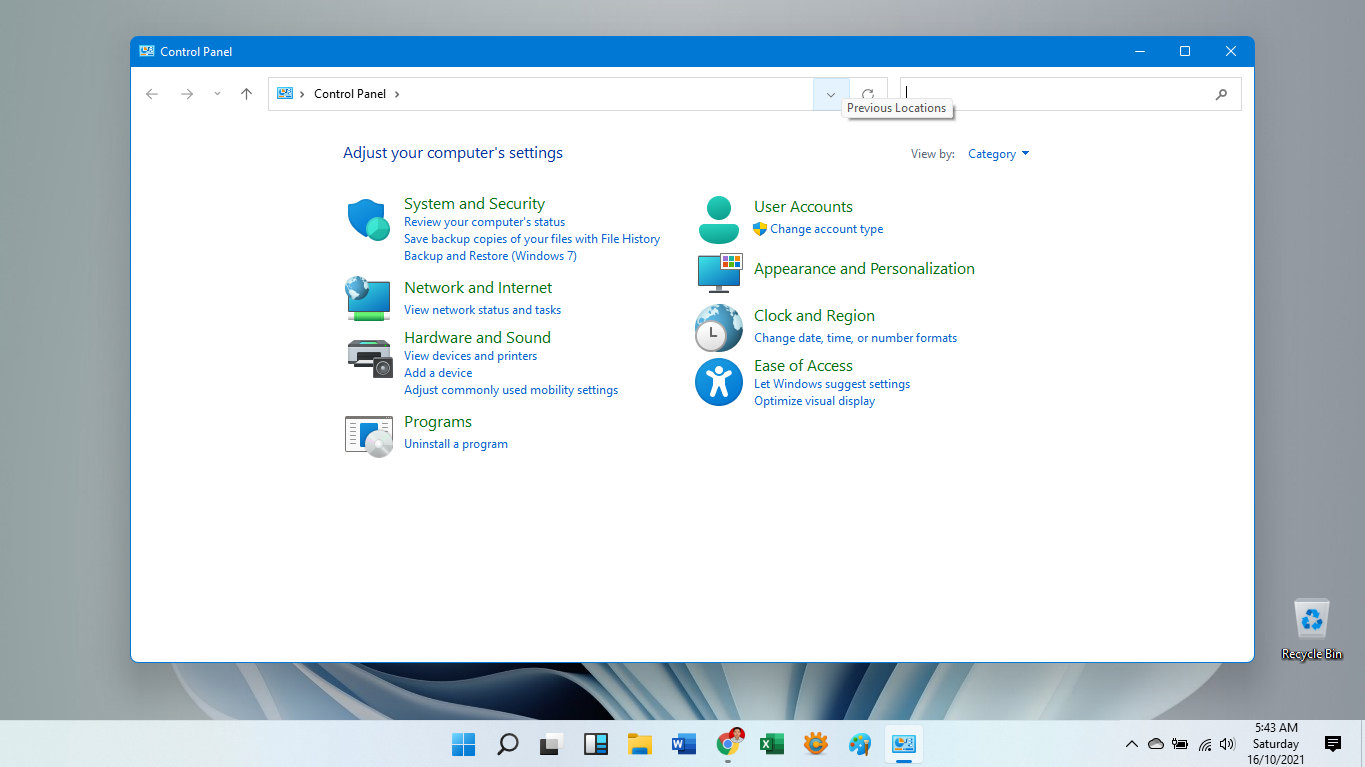
Task: Open the Windows Start menu on the taskbar
Action: point(463,744)
